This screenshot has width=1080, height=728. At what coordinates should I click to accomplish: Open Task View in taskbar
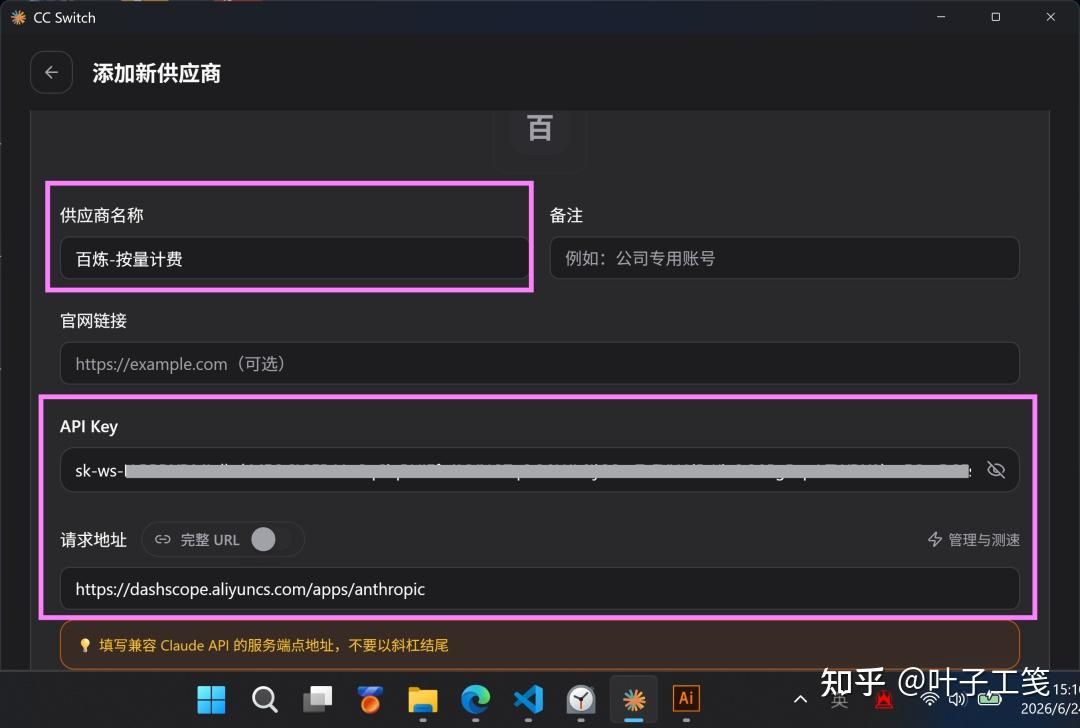[x=318, y=700]
